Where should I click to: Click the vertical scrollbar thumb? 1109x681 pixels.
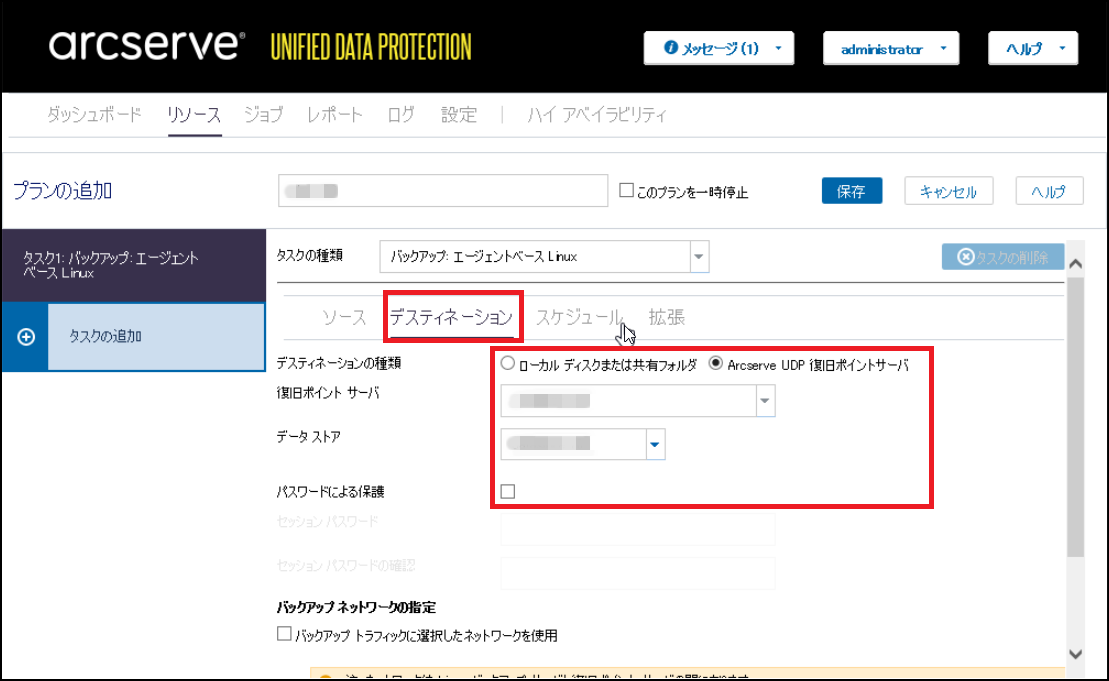tap(1076, 417)
